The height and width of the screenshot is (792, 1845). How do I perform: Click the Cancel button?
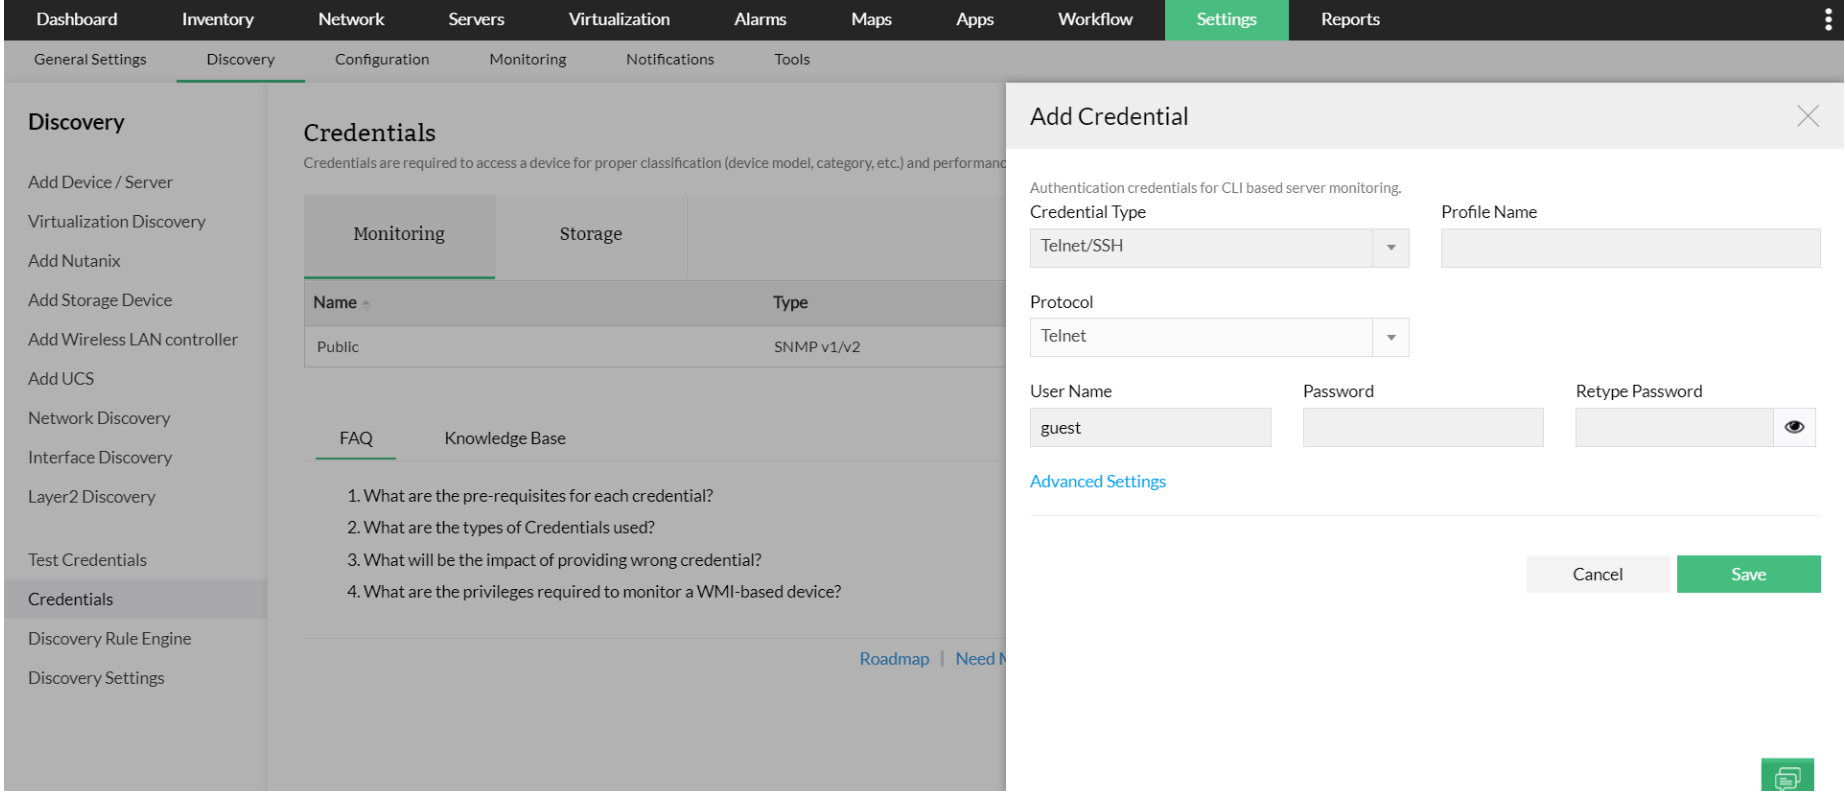tap(1597, 574)
